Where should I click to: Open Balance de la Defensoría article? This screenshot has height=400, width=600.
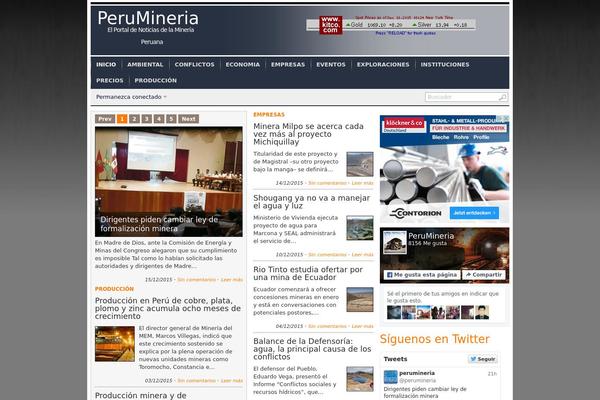[x=312, y=349]
